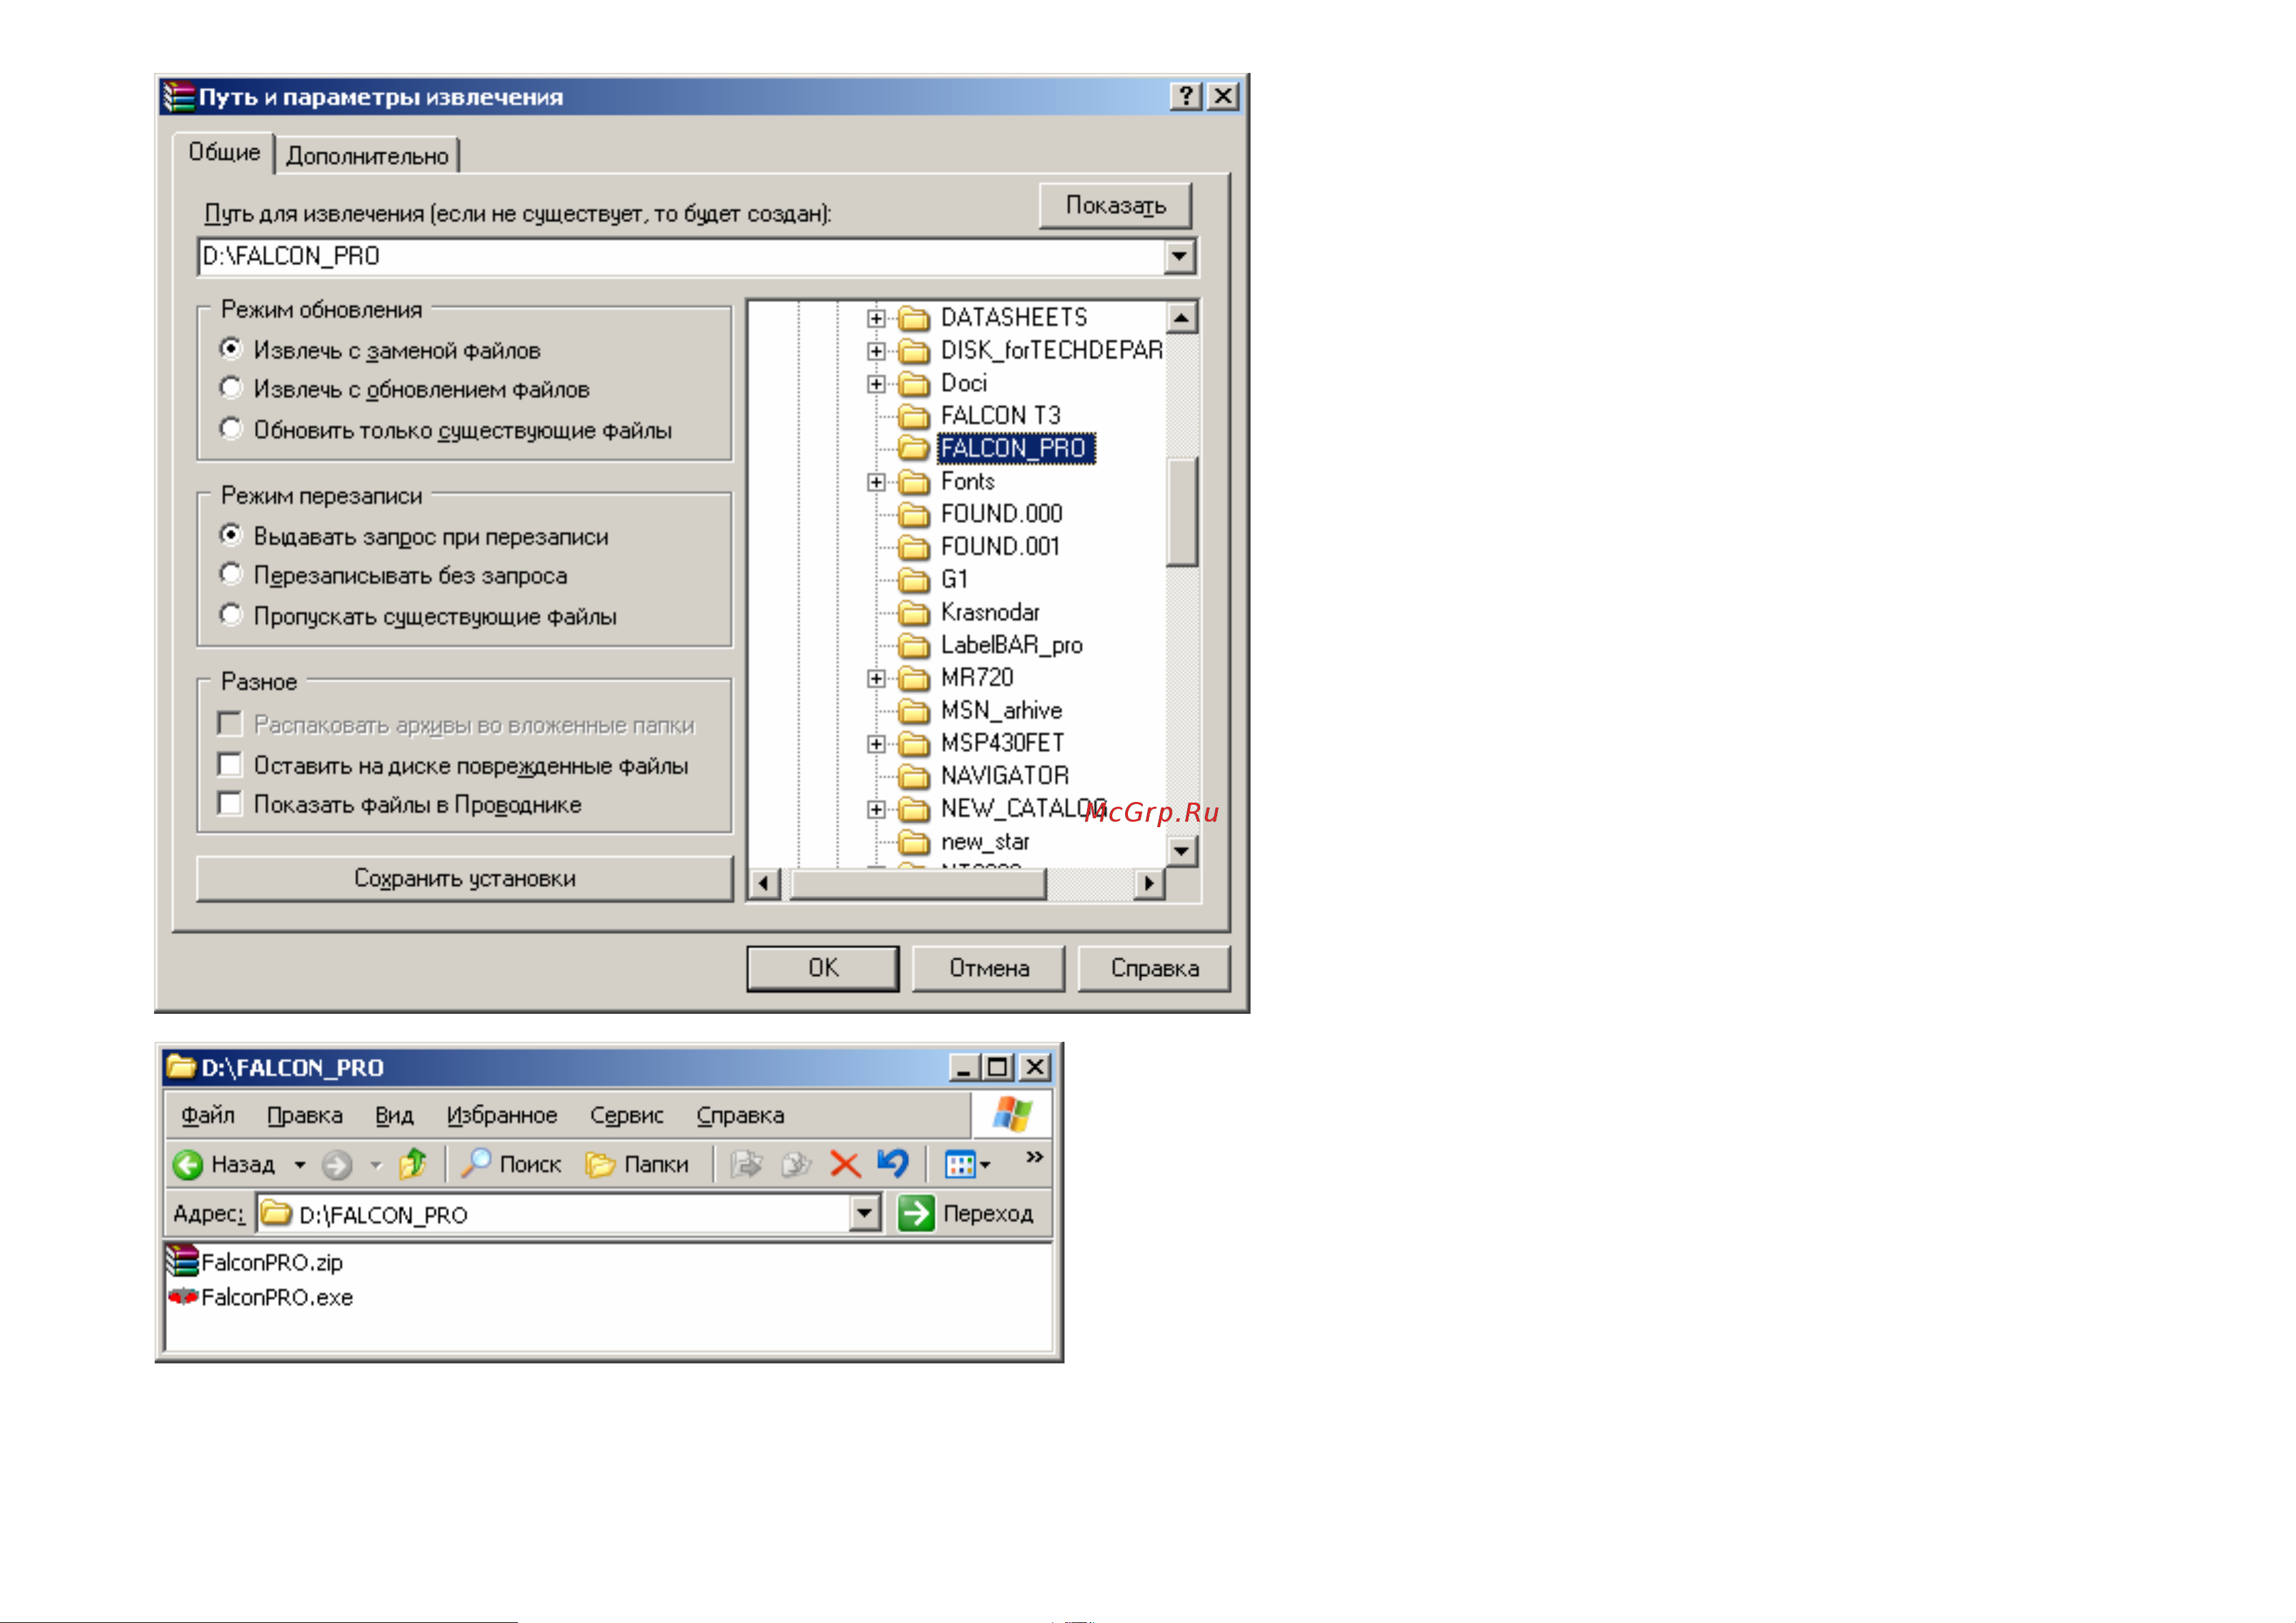Check 'Оставить на диске поврежденные файлы'
2296x1623 pixels.
[x=230, y=765]
